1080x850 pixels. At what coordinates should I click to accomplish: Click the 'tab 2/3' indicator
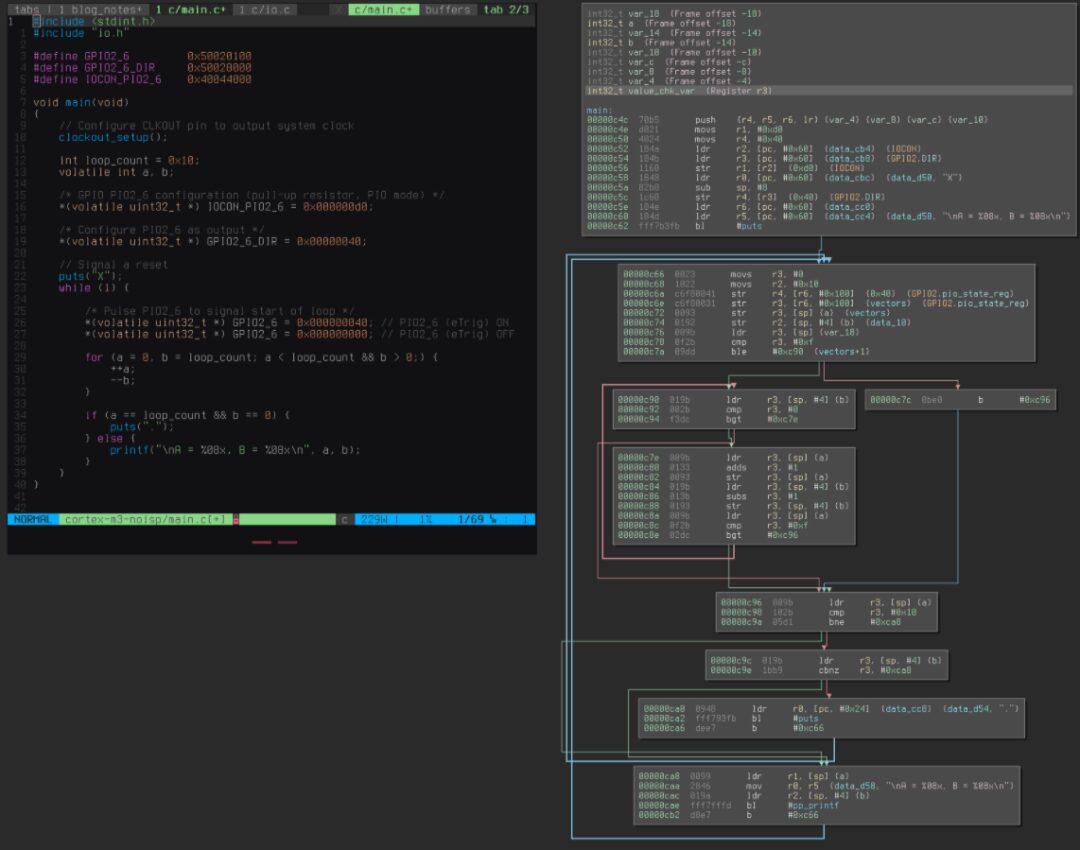tap(506, 10)
